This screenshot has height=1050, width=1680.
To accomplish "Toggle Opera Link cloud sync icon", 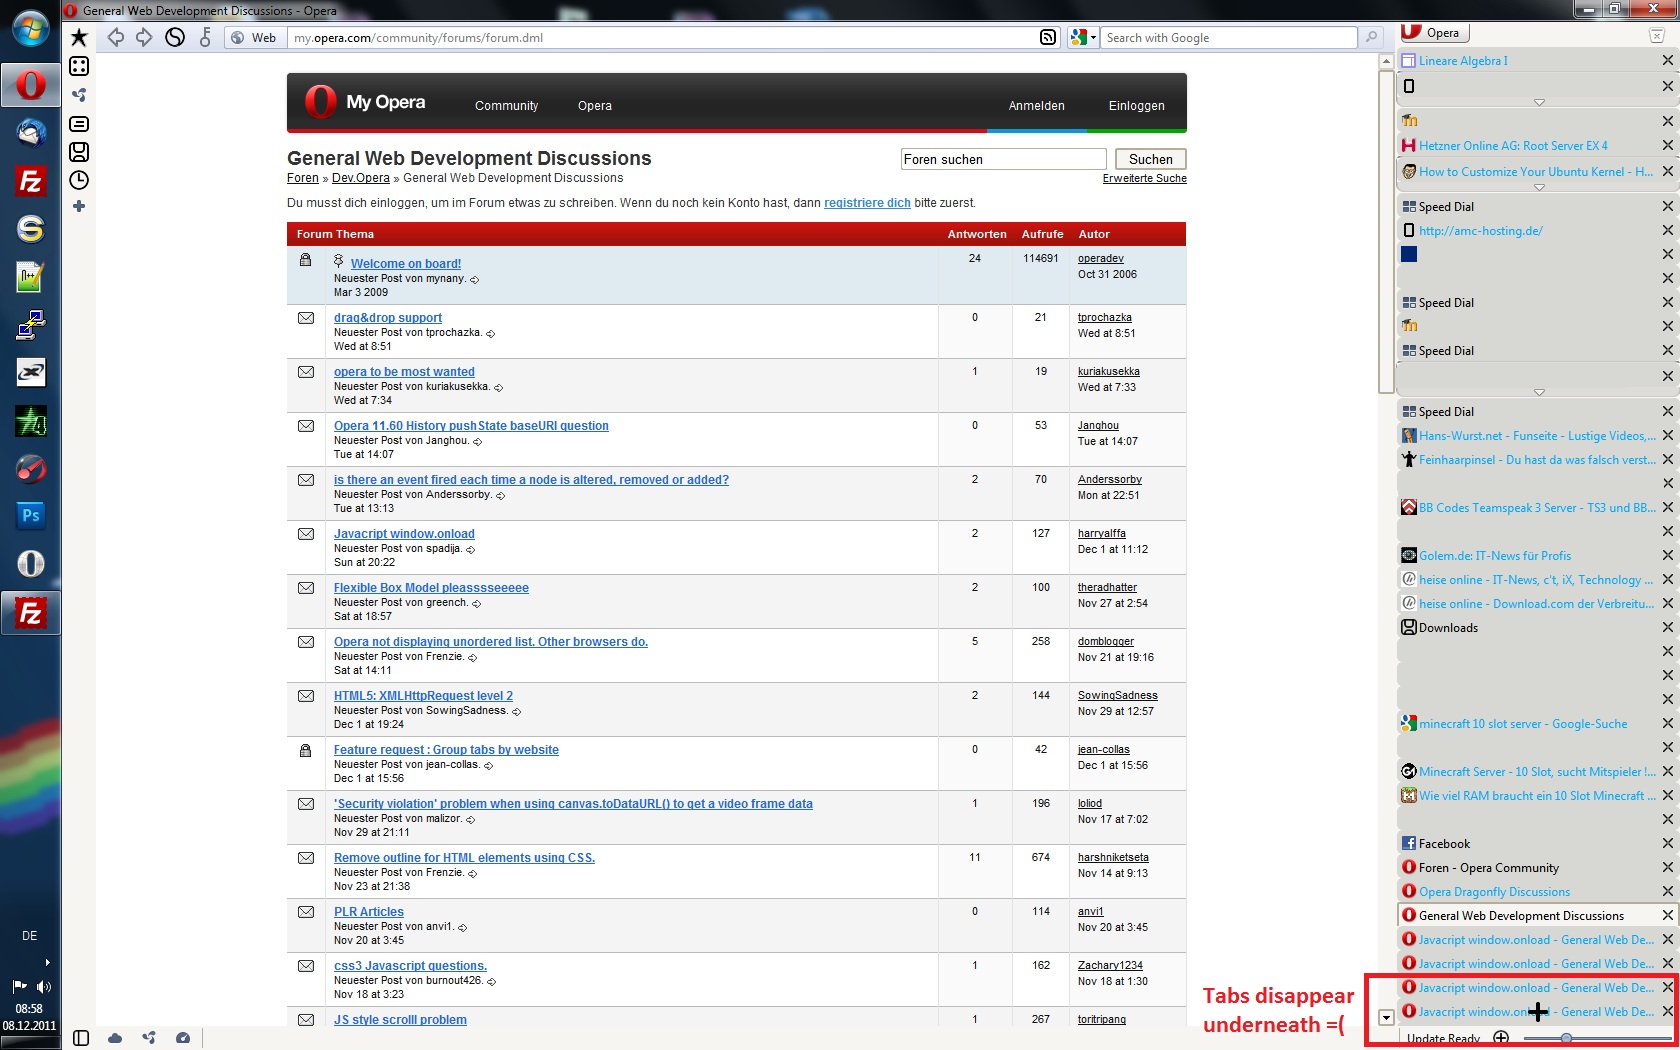I will tap(115, 1038).
